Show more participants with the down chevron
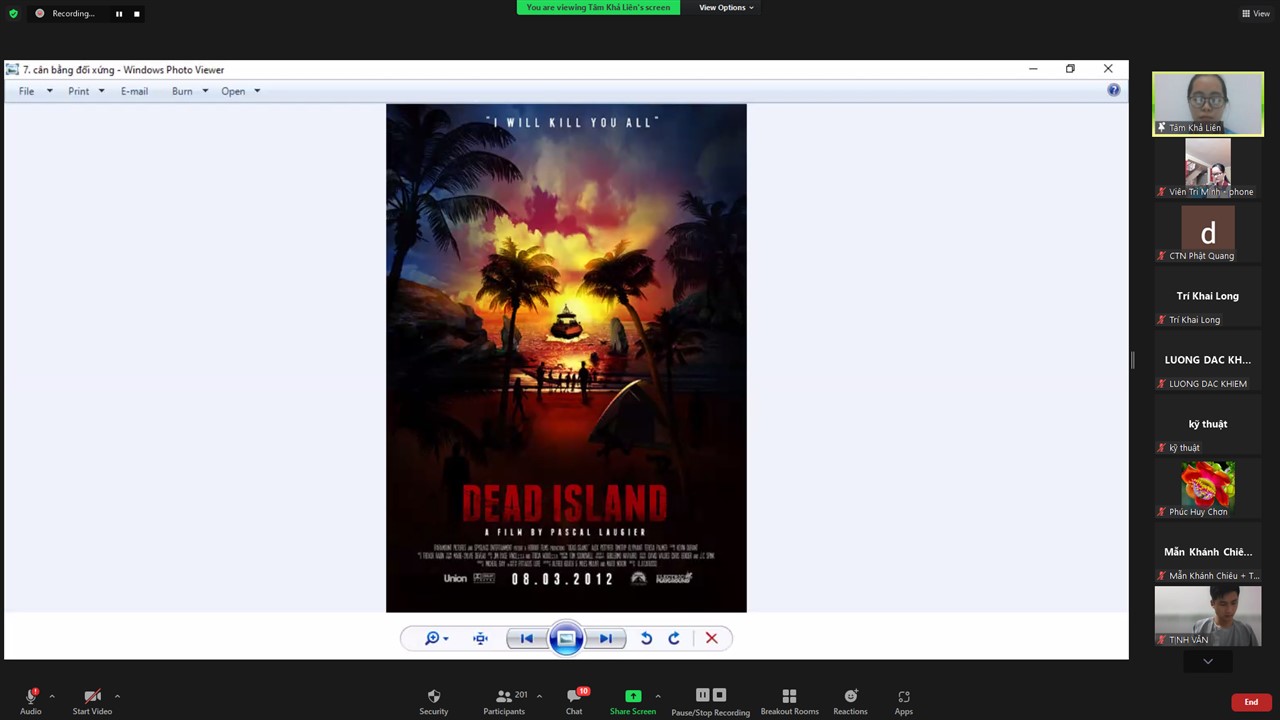The image size is (1280, 720). click(x=1208, y=661)
